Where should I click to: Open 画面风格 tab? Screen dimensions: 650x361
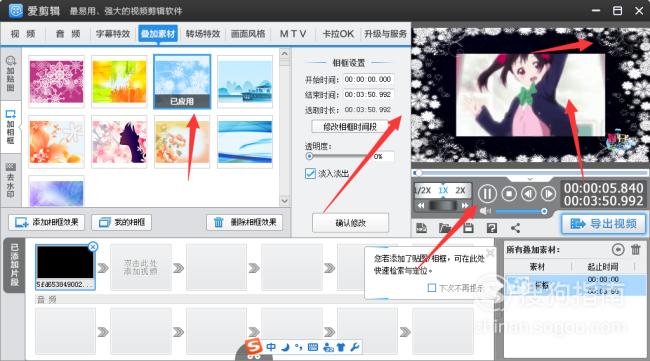[248, 34]
